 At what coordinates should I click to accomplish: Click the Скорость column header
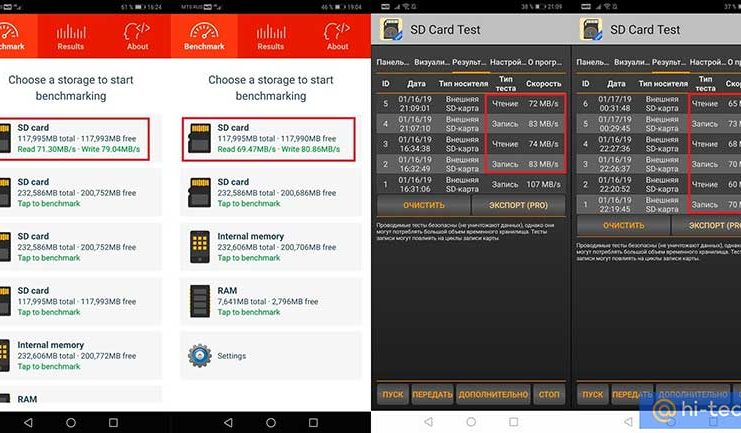pyautogui.click(x=543, y=84)
